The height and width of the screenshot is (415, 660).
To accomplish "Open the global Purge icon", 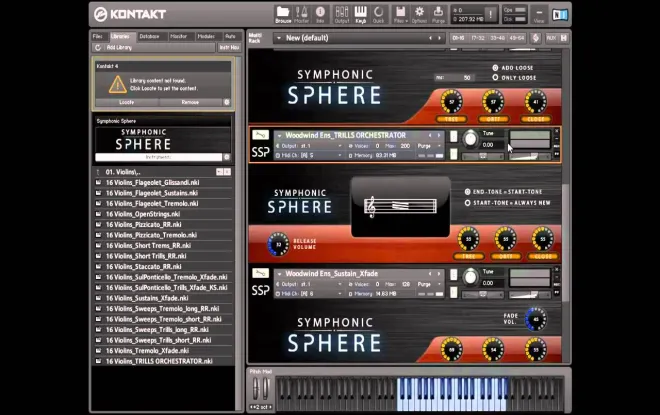I will point(438,14).
